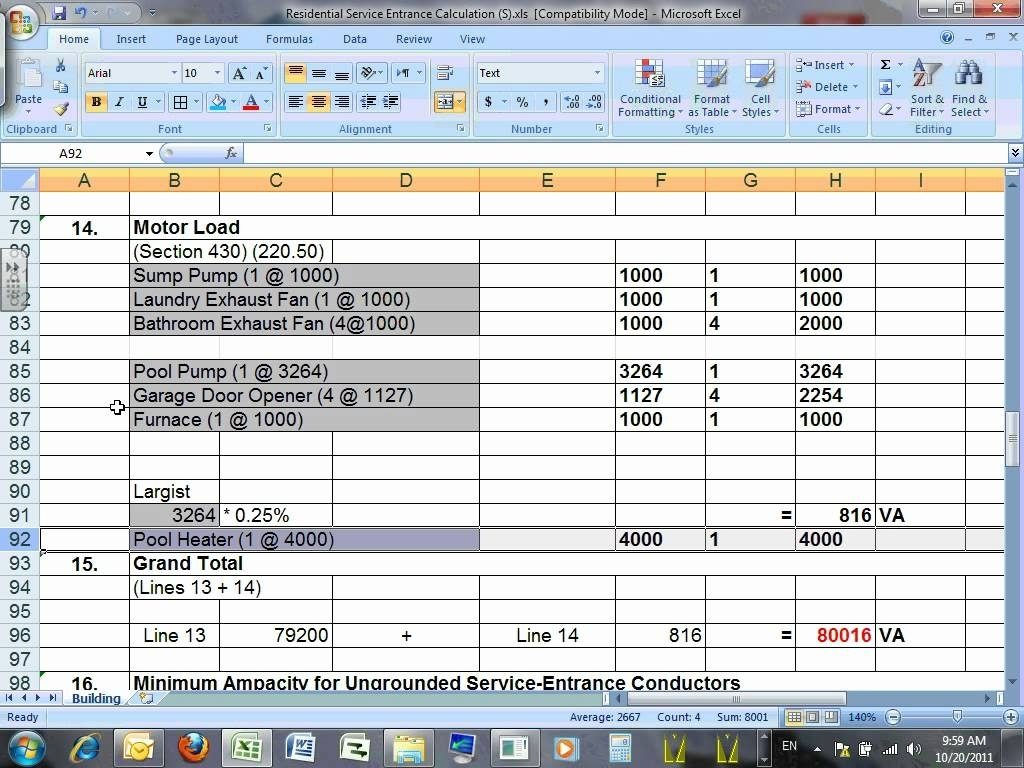Viewport: 1024px width, 768px height.
Task: Select the Find & Select icon
Action: click(969, 88)
